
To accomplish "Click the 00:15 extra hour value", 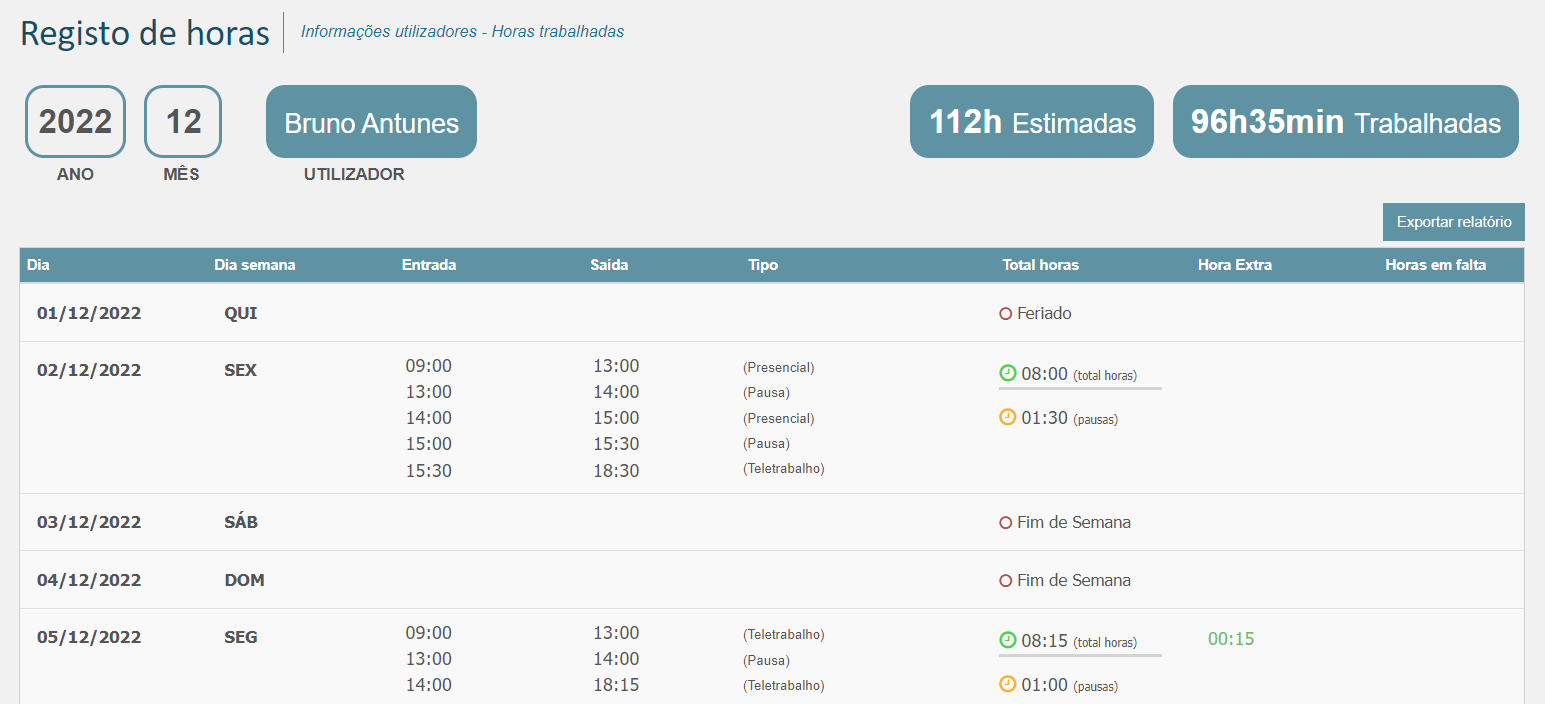I will click(1230, 639).
